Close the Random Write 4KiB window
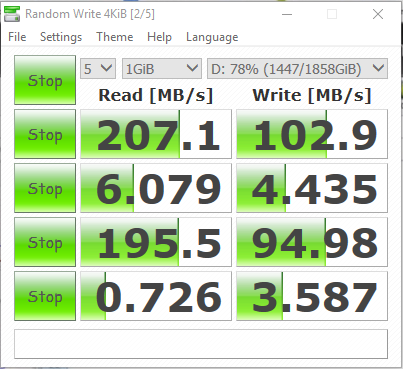 tap(378, 14)
